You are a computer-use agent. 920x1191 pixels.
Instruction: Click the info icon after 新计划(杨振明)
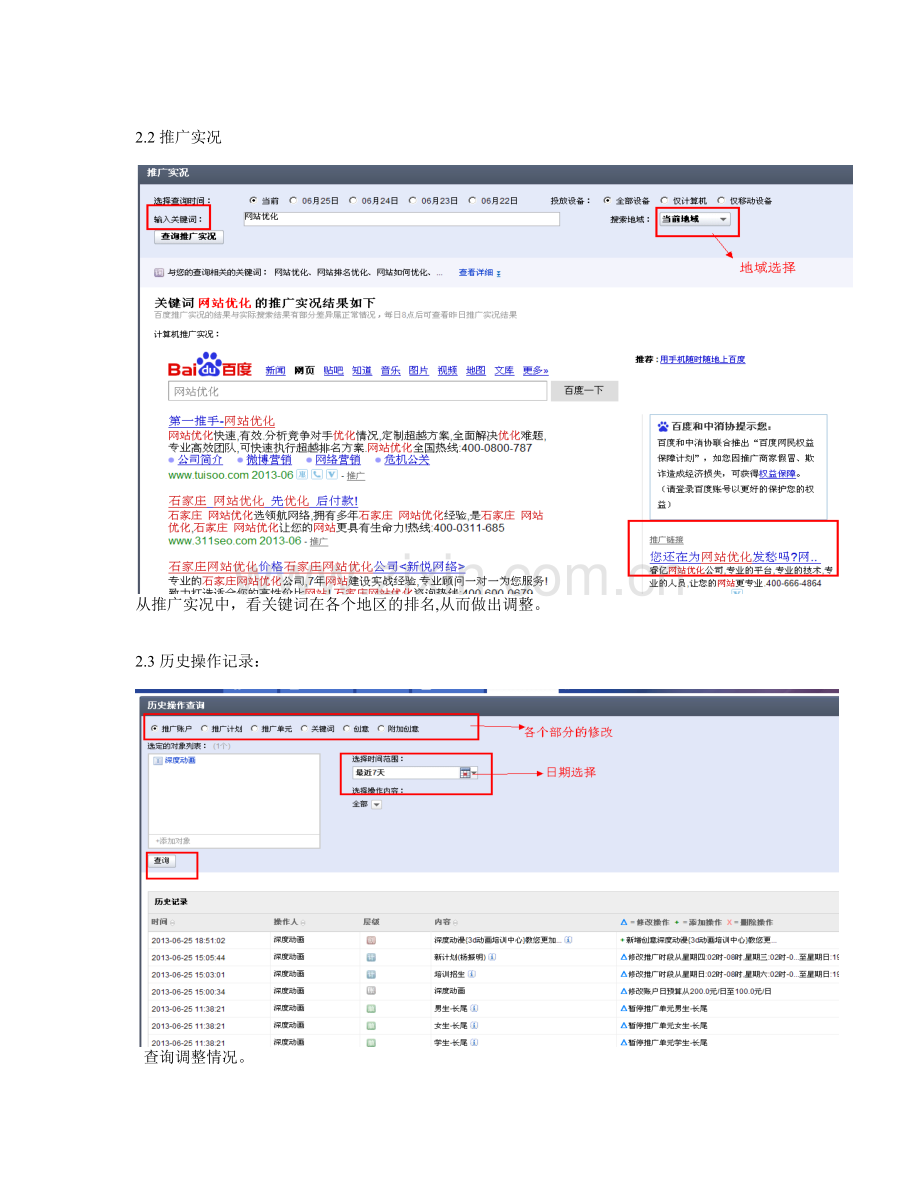[492, 957]
